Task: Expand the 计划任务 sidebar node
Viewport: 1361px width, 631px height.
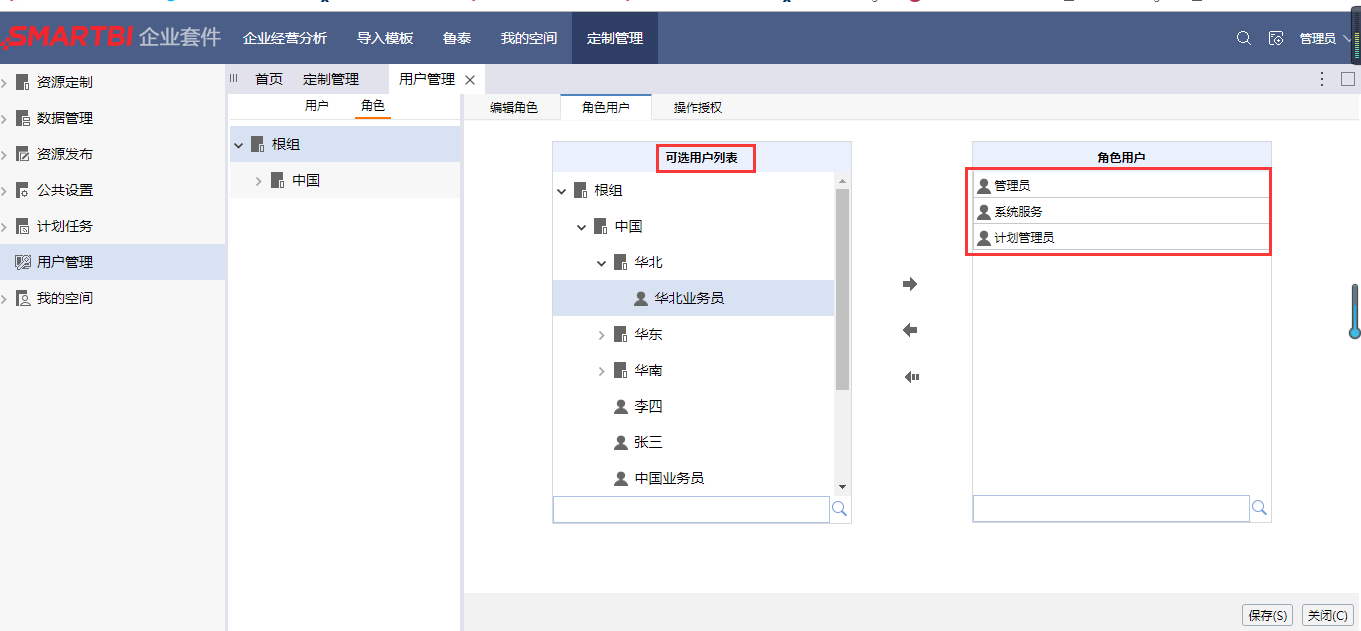Action: click(5, 226)
